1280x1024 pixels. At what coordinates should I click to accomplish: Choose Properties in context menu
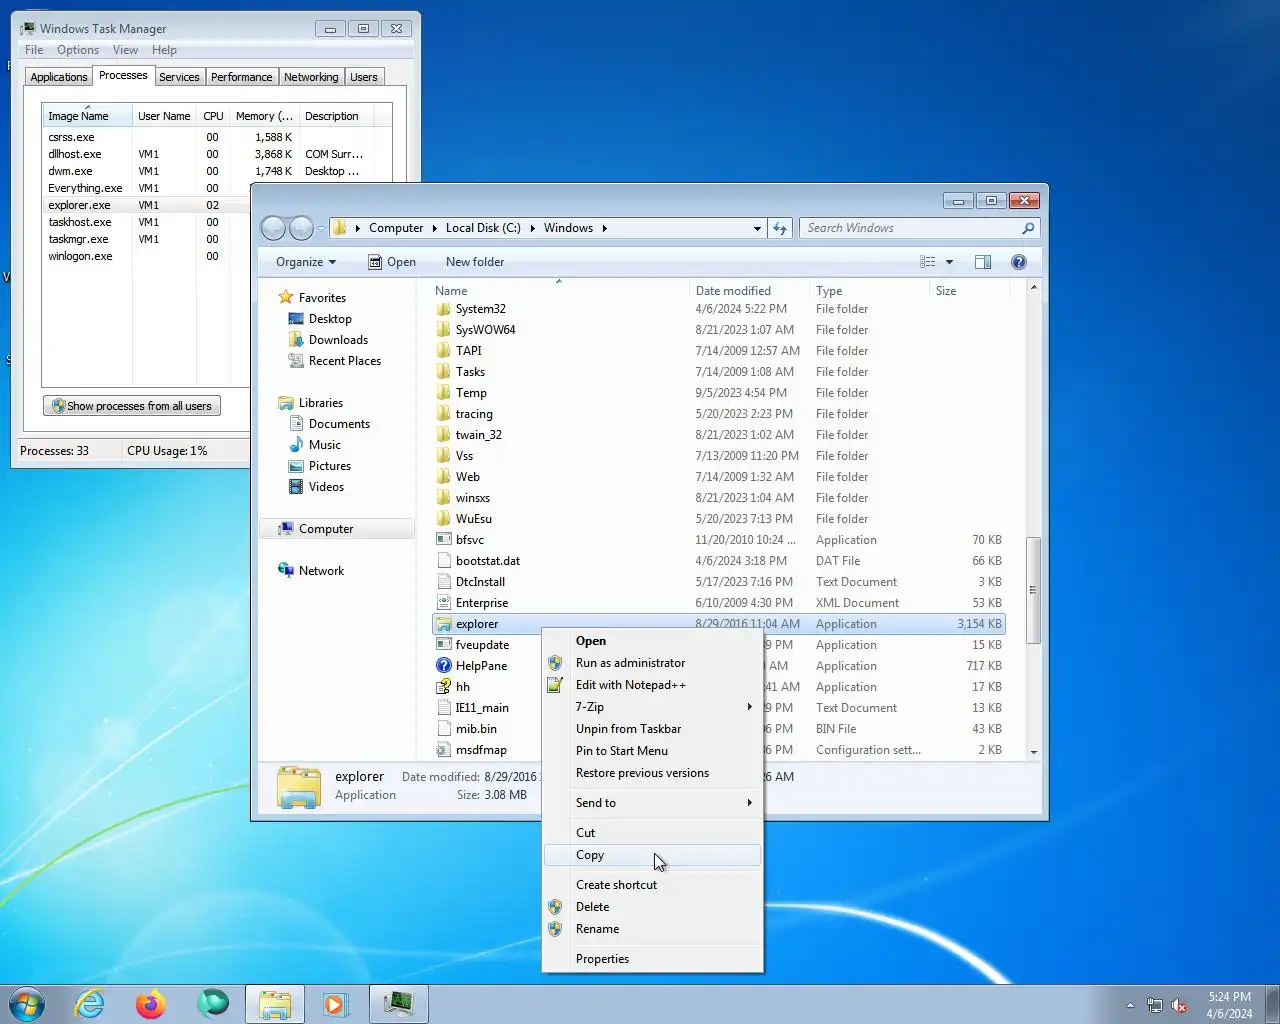(652, 959)
